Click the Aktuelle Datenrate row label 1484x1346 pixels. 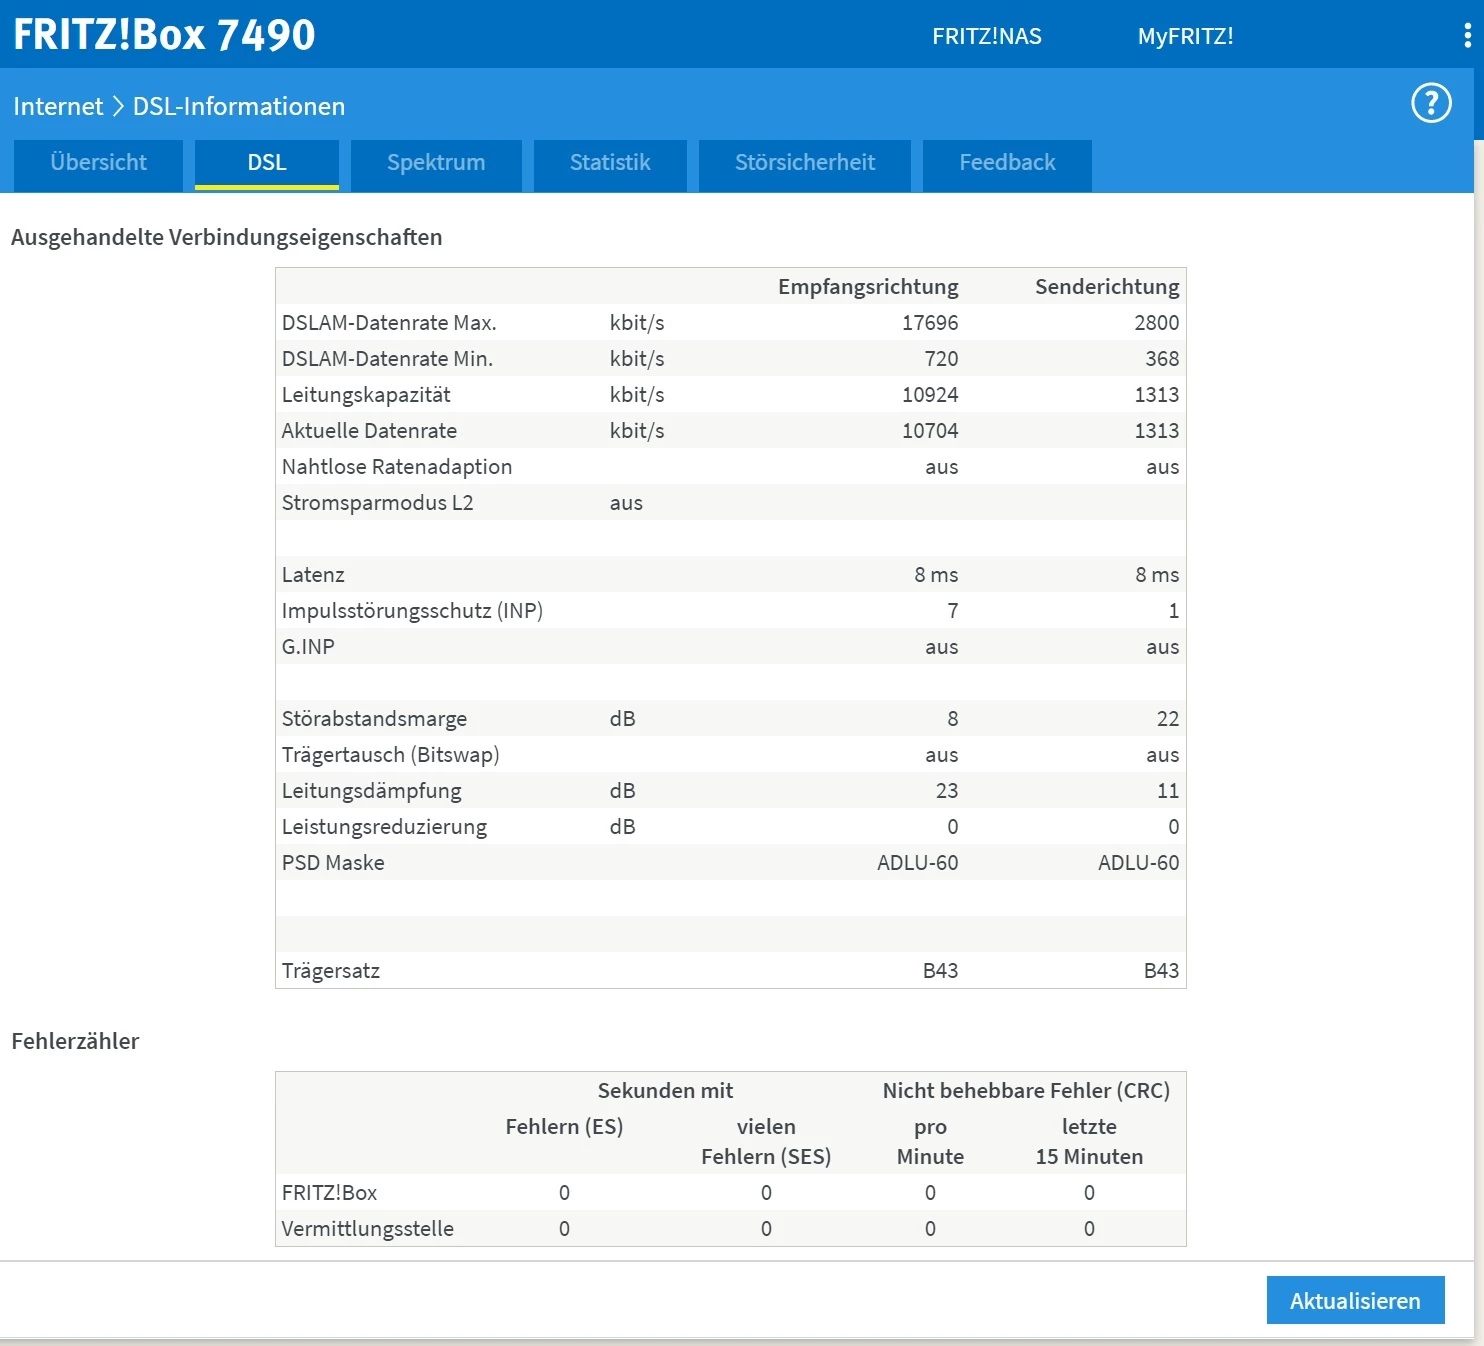[x=369, y=431]
